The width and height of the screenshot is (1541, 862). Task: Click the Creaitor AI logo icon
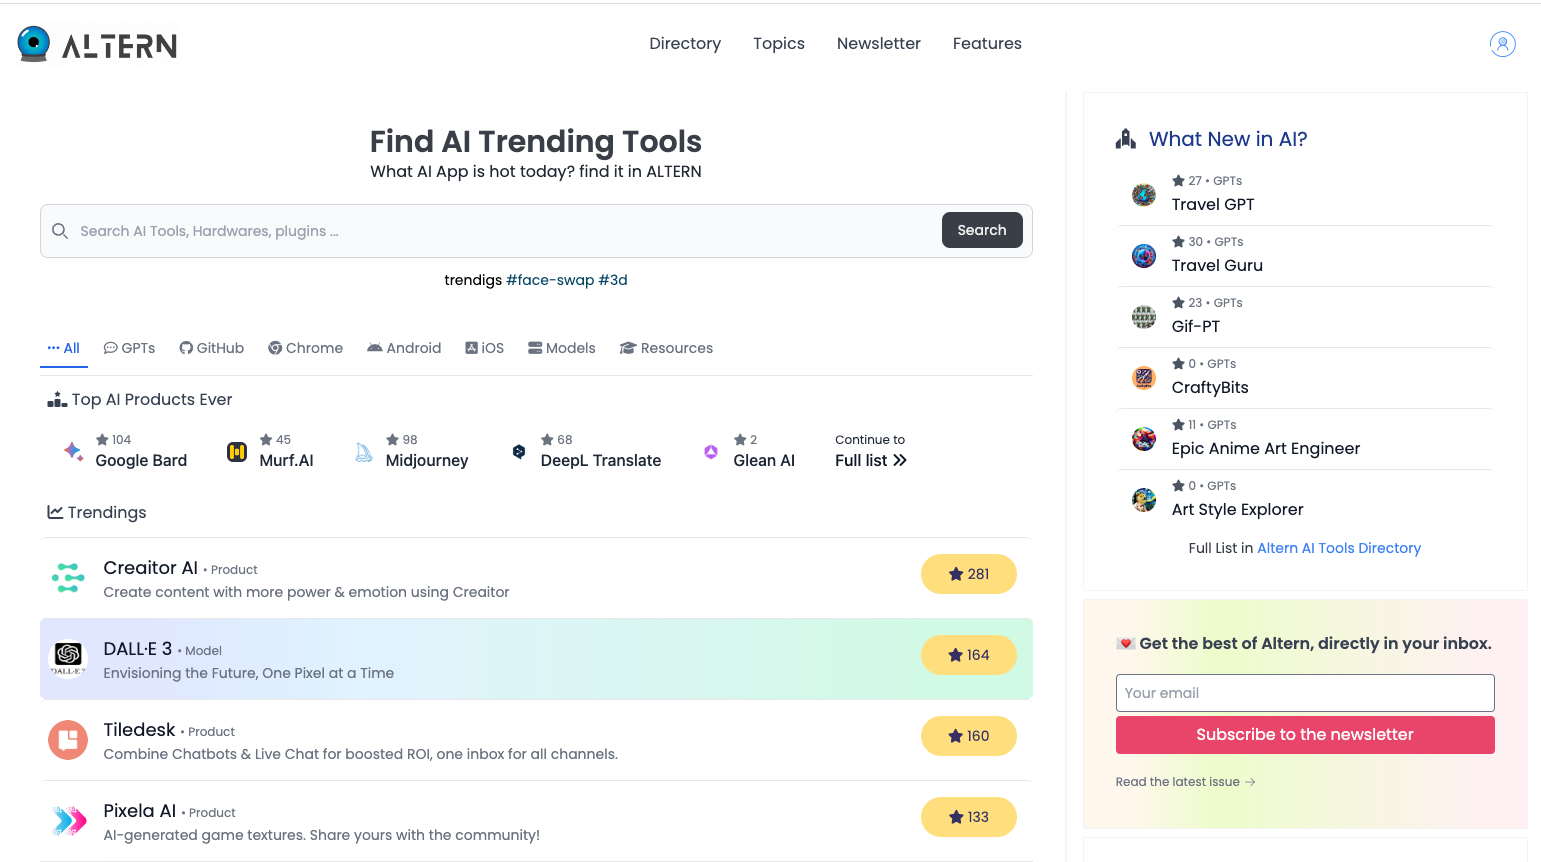68,578
